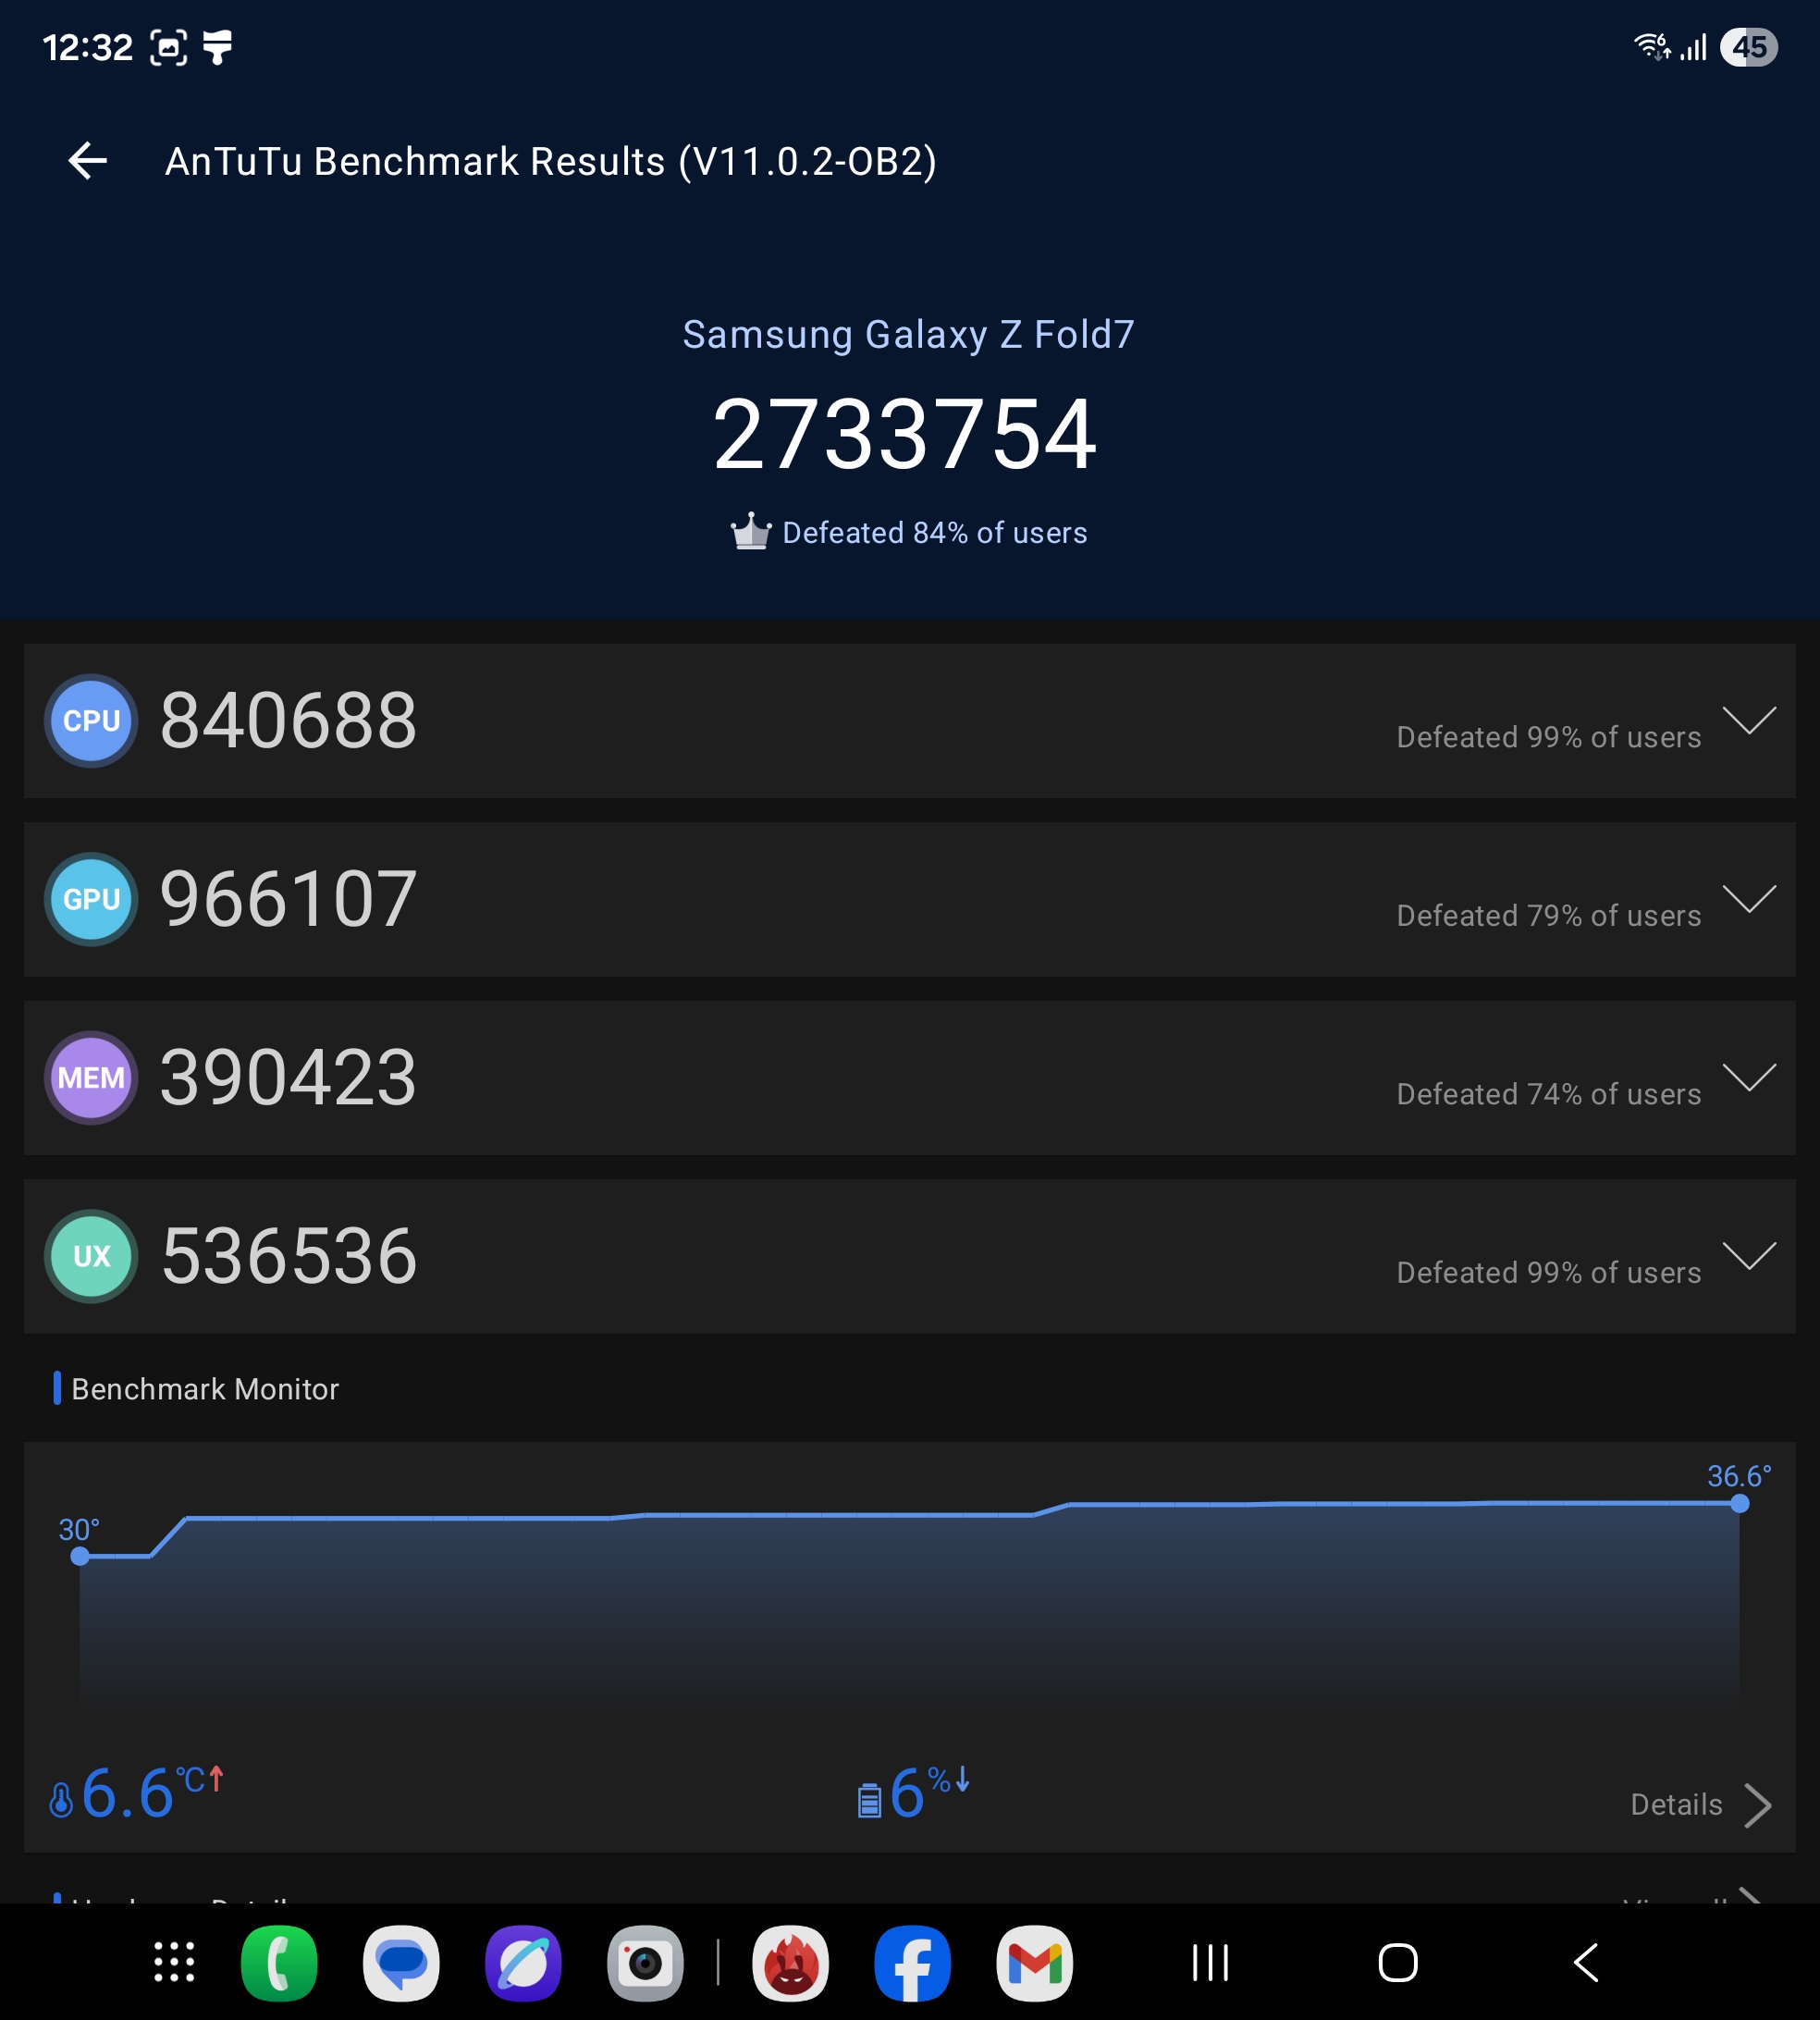Open the Phone app in dock
This screenshot has width=1820, height=2020.
click(279, 1963)
